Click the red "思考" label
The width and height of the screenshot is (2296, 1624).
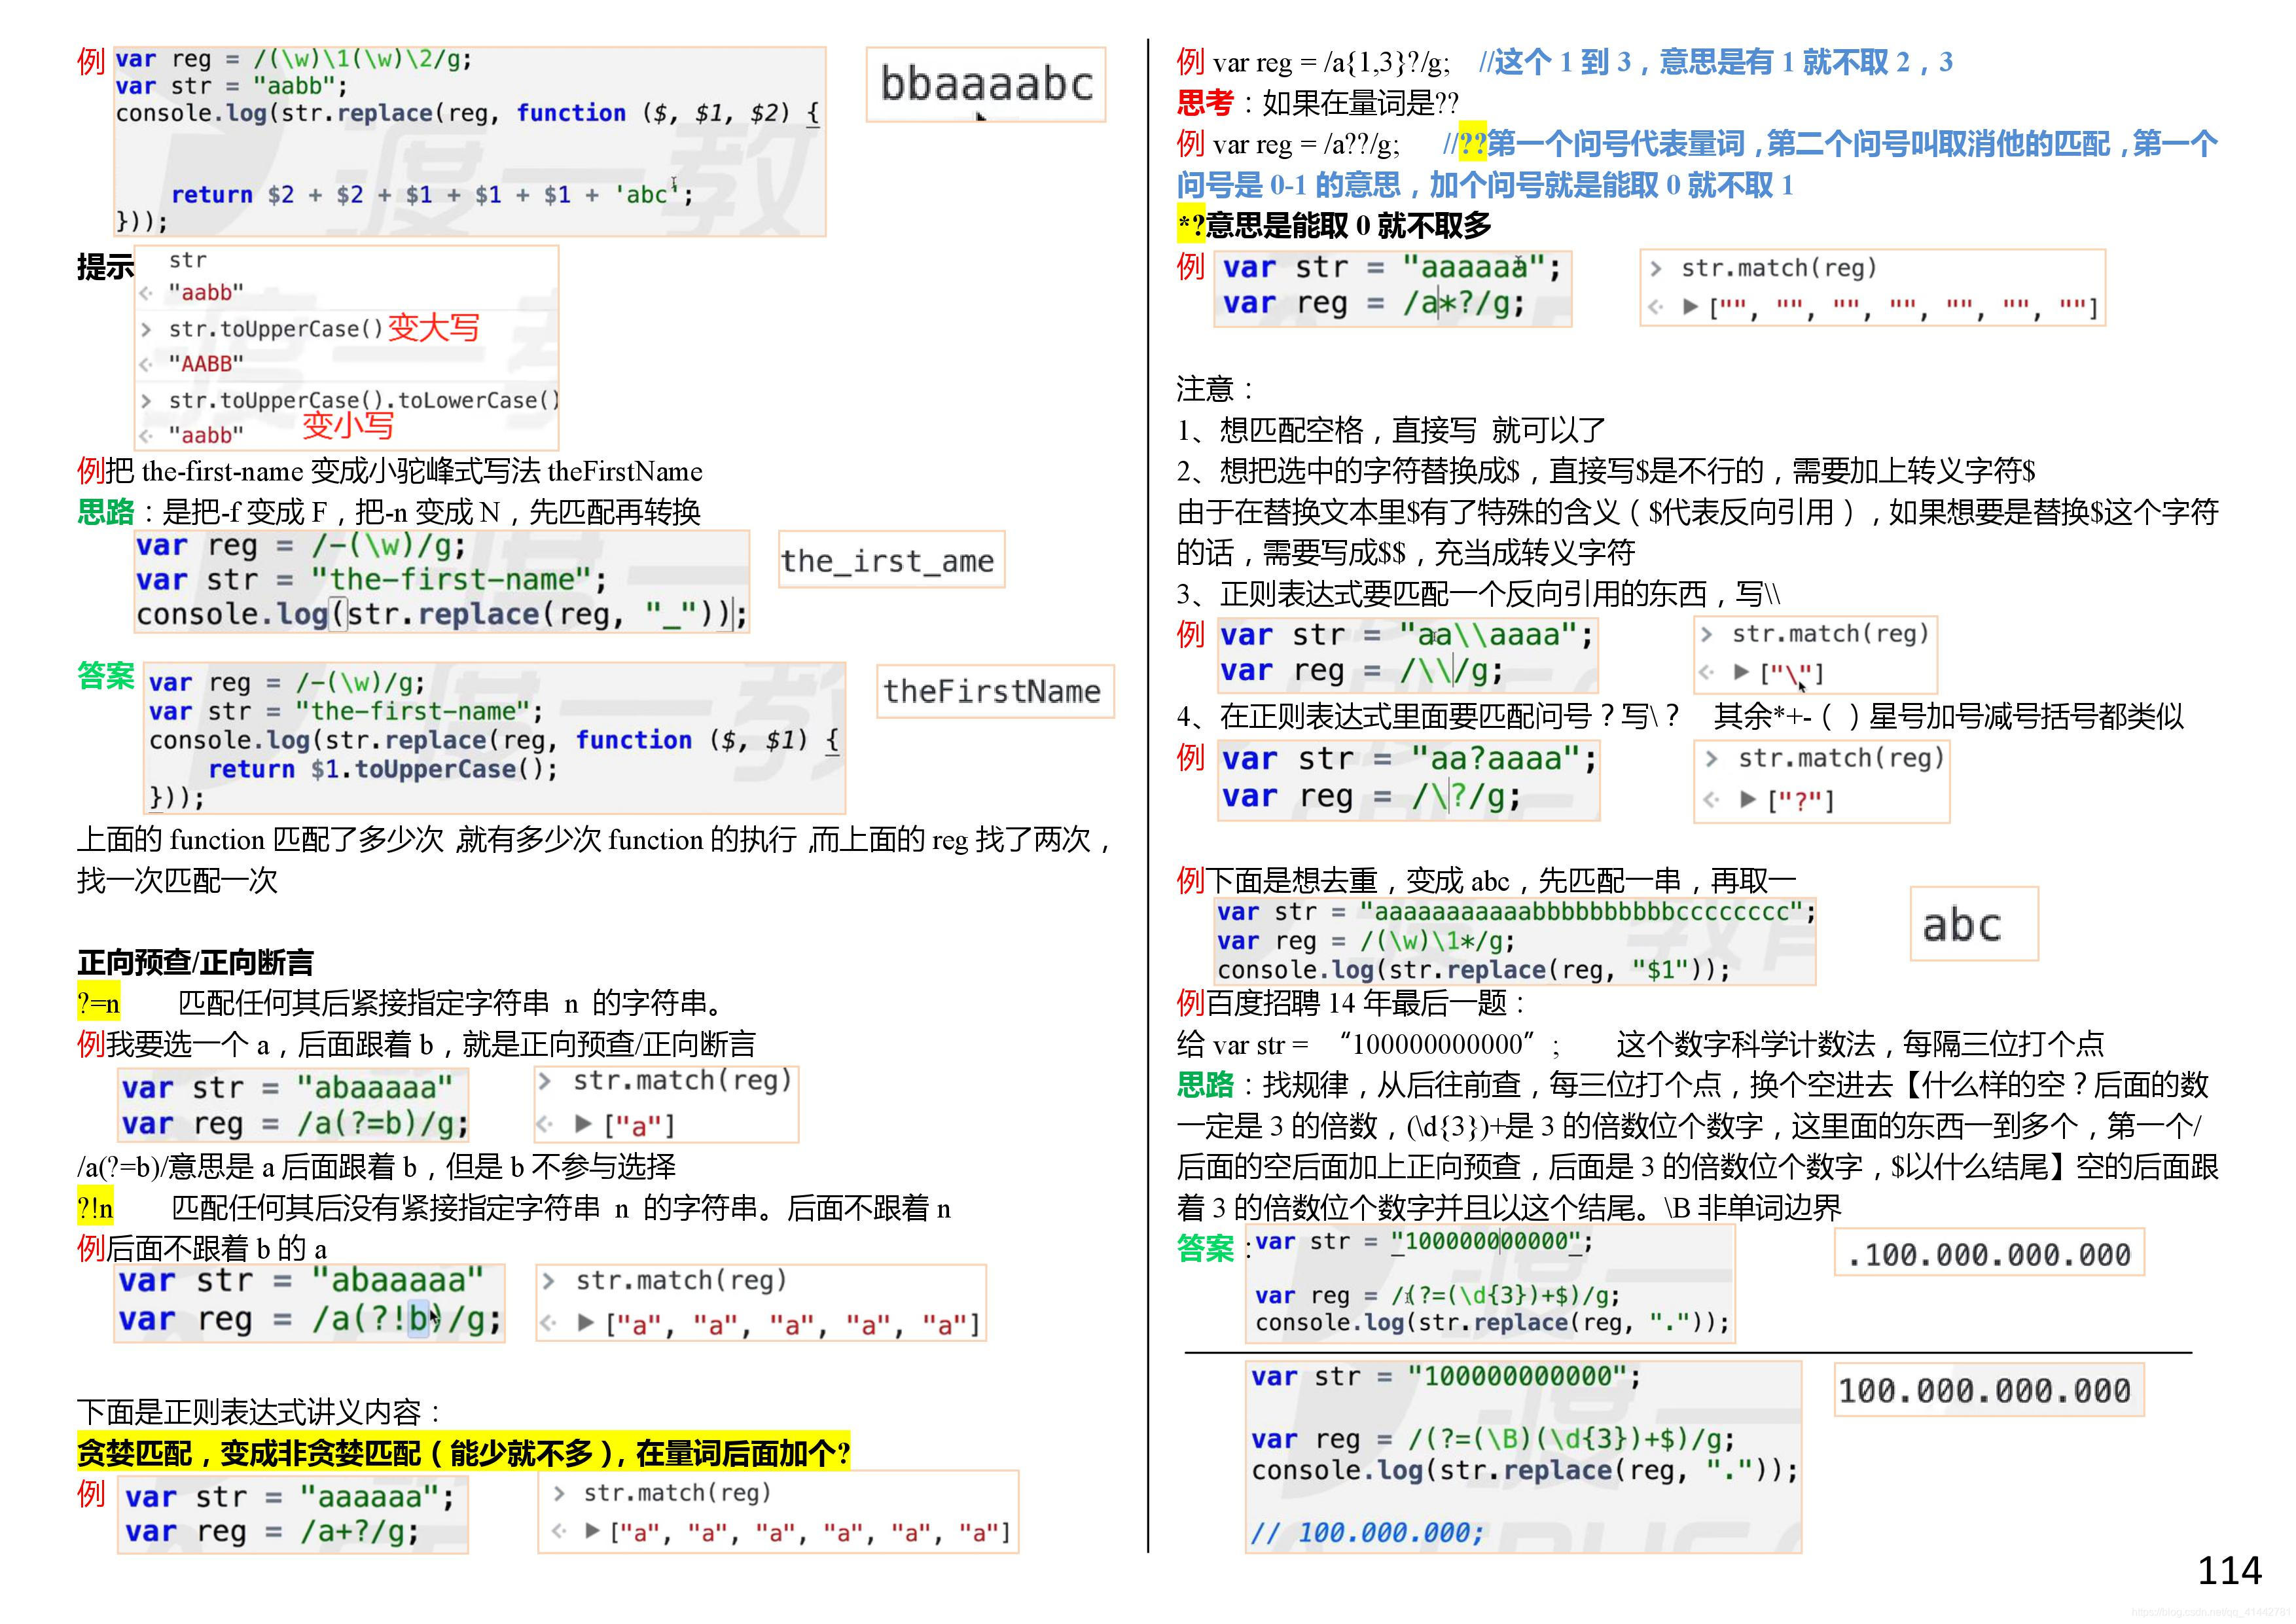pyautogui.click(x=1205, y=102)
